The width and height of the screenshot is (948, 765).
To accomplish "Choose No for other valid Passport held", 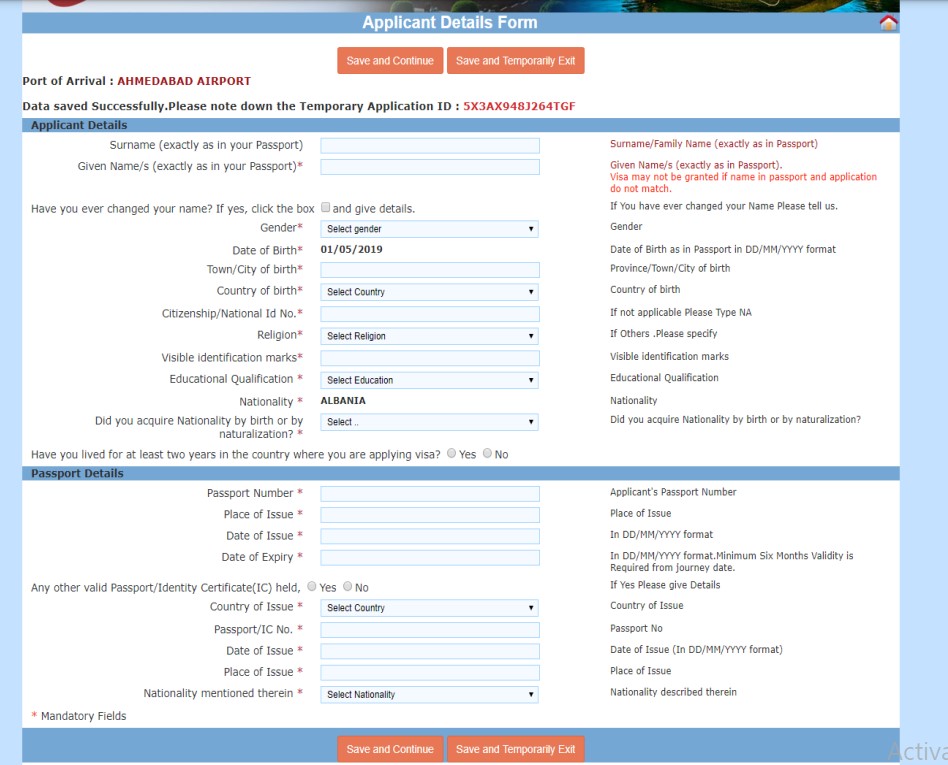I will pos(348,587).
